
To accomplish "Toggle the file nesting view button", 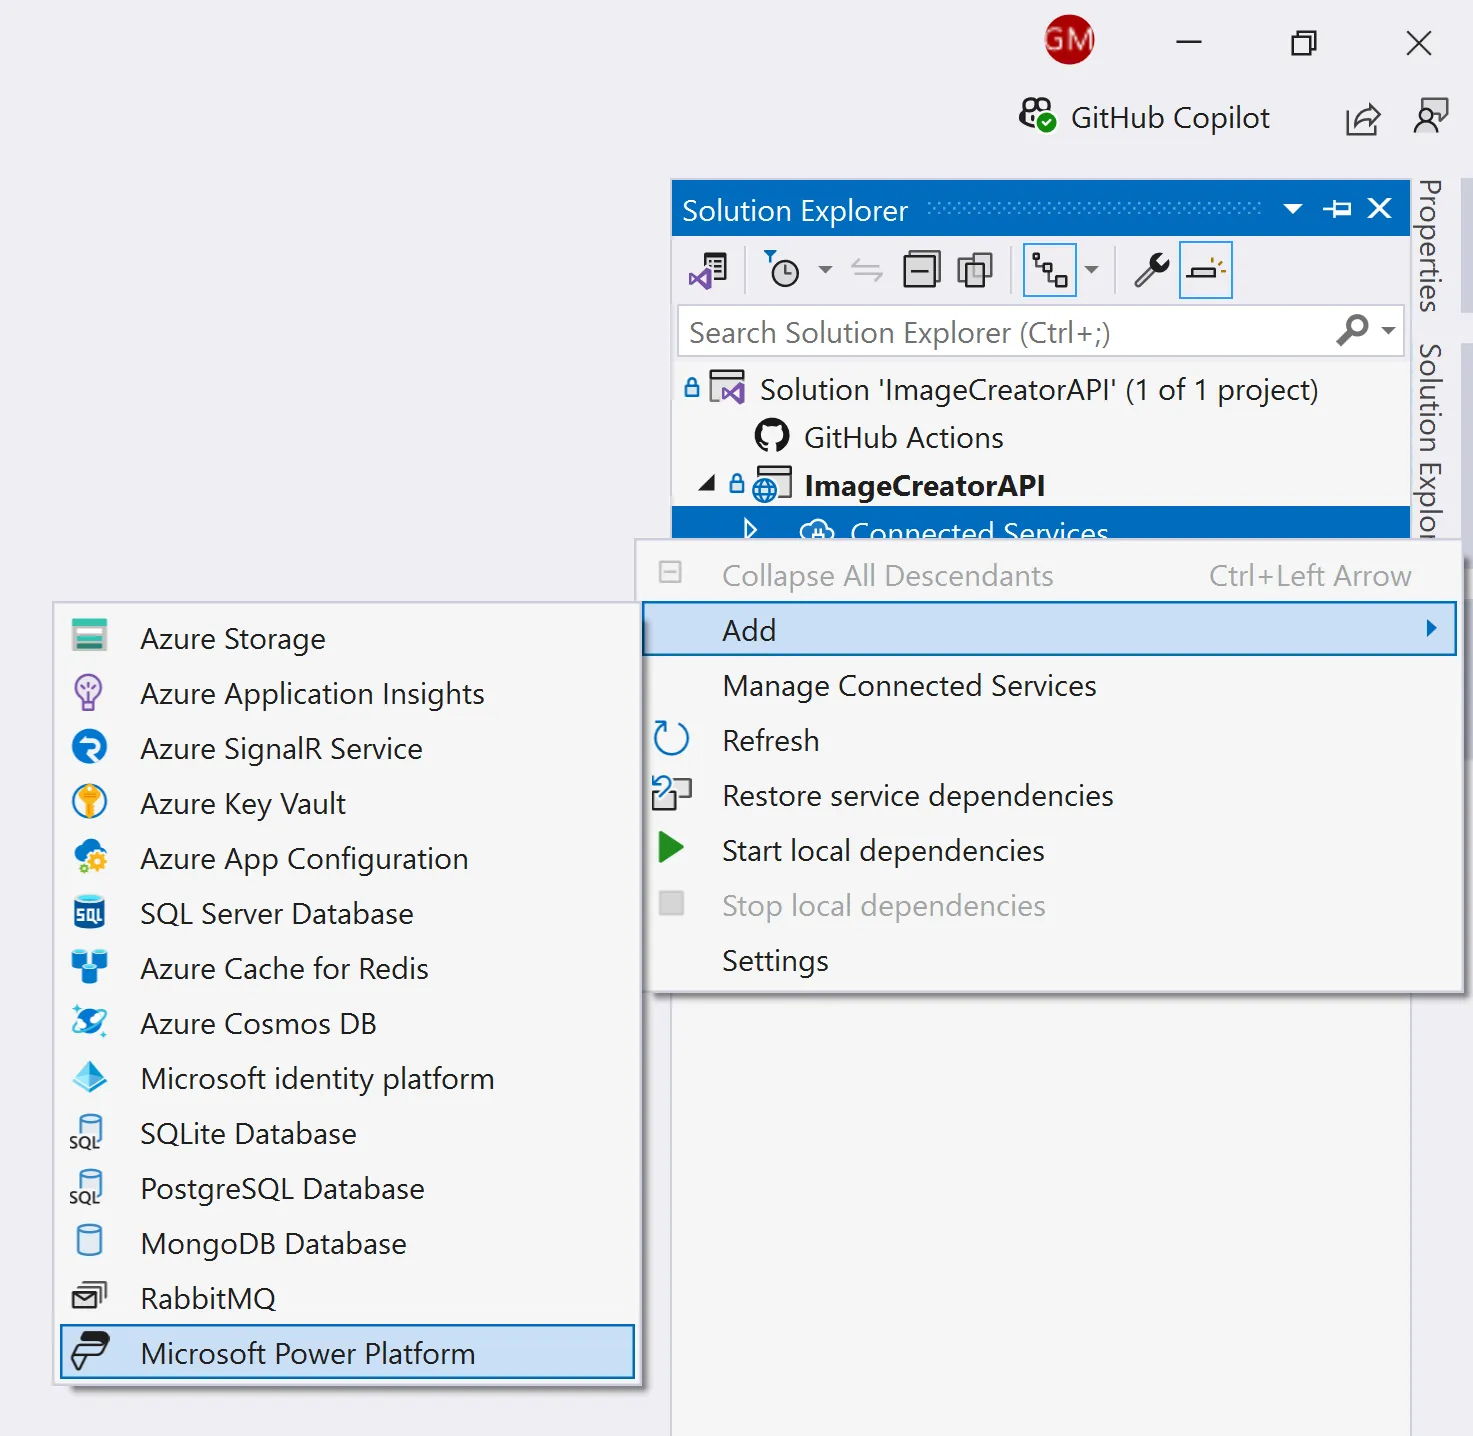I will click(1050, 270).
